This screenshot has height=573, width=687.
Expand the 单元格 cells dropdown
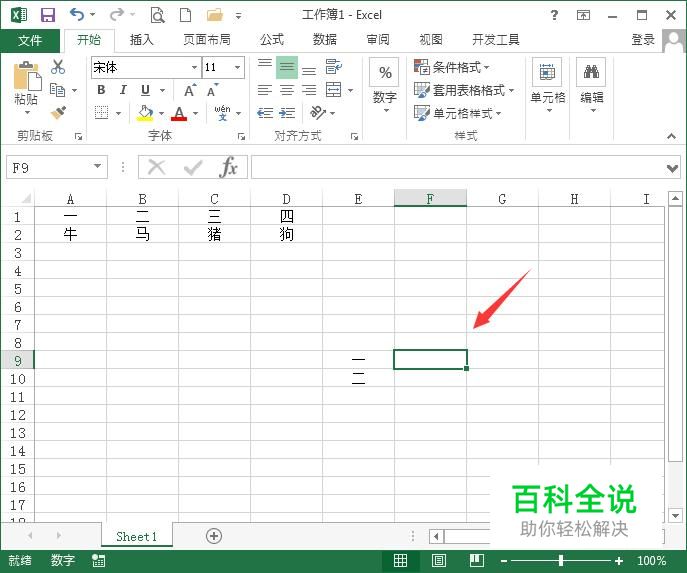tap(549, 110)
